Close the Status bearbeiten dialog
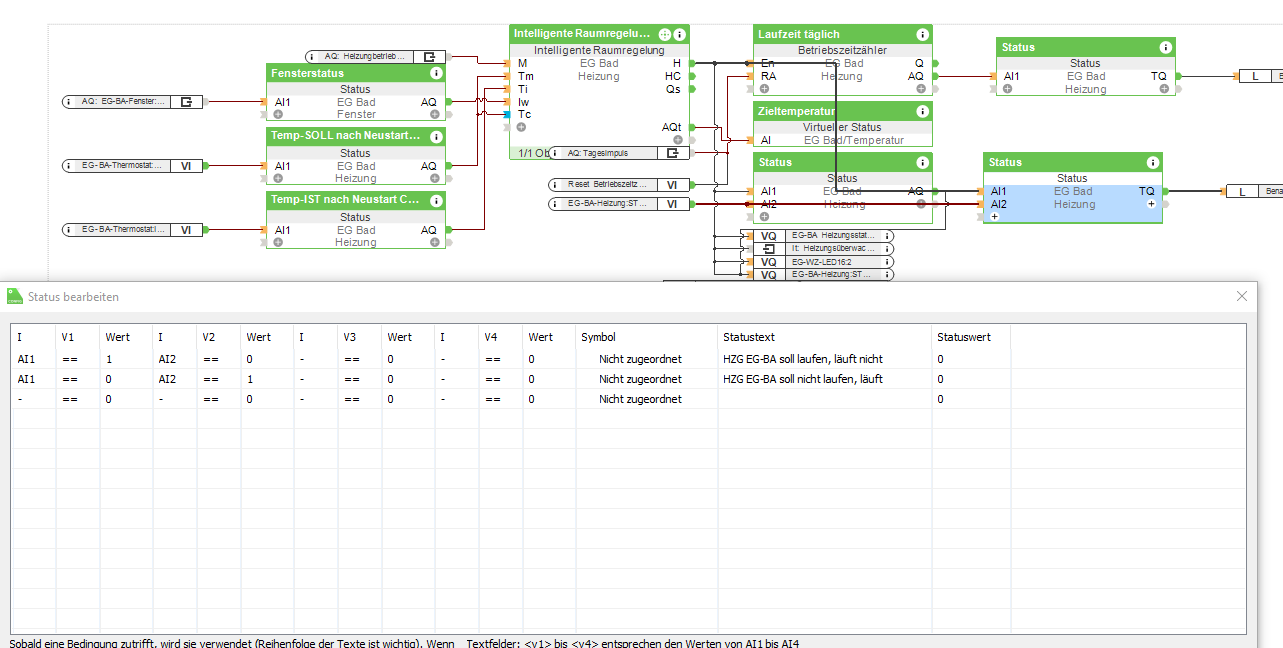This screenshot has height=648, width=1283. (1242, 296)
